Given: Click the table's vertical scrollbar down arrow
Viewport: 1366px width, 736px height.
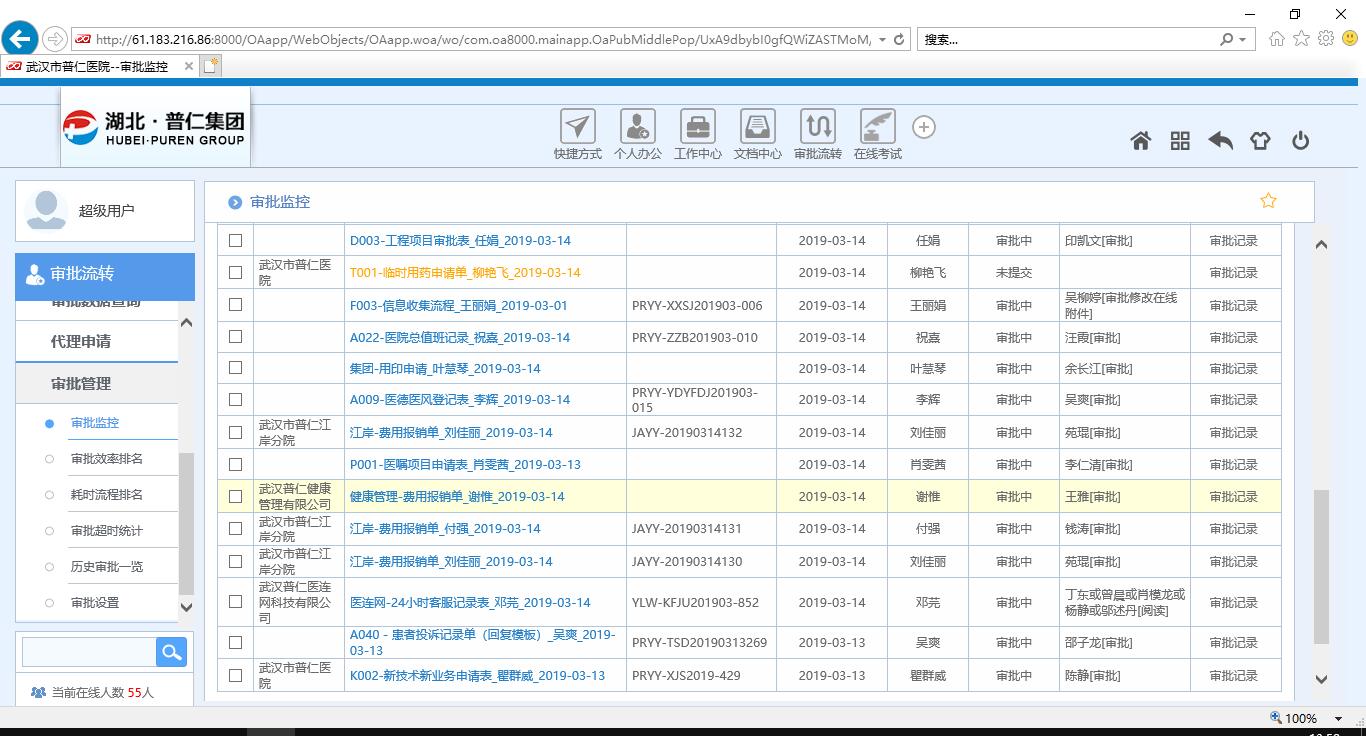Looking at the screenshot, I should 1321,679.
